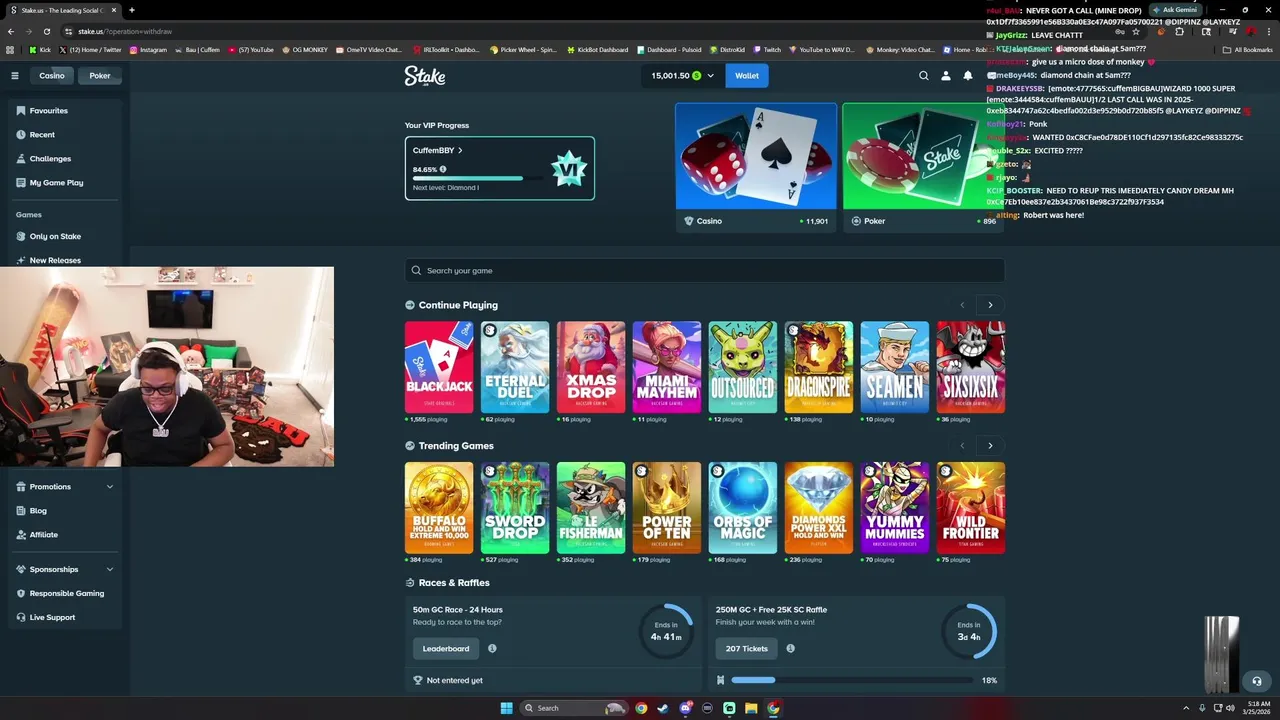Open the notifications bell icon

(968, 76)
